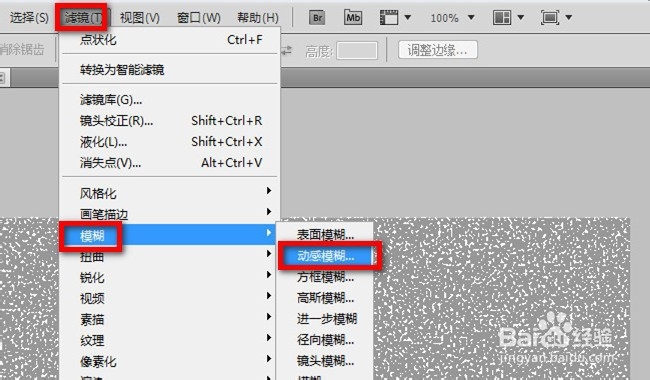Open the screen mode dropdown arrow
Image resolution: width=650 pixels, height=380 pixels.
tap(569, 17)
